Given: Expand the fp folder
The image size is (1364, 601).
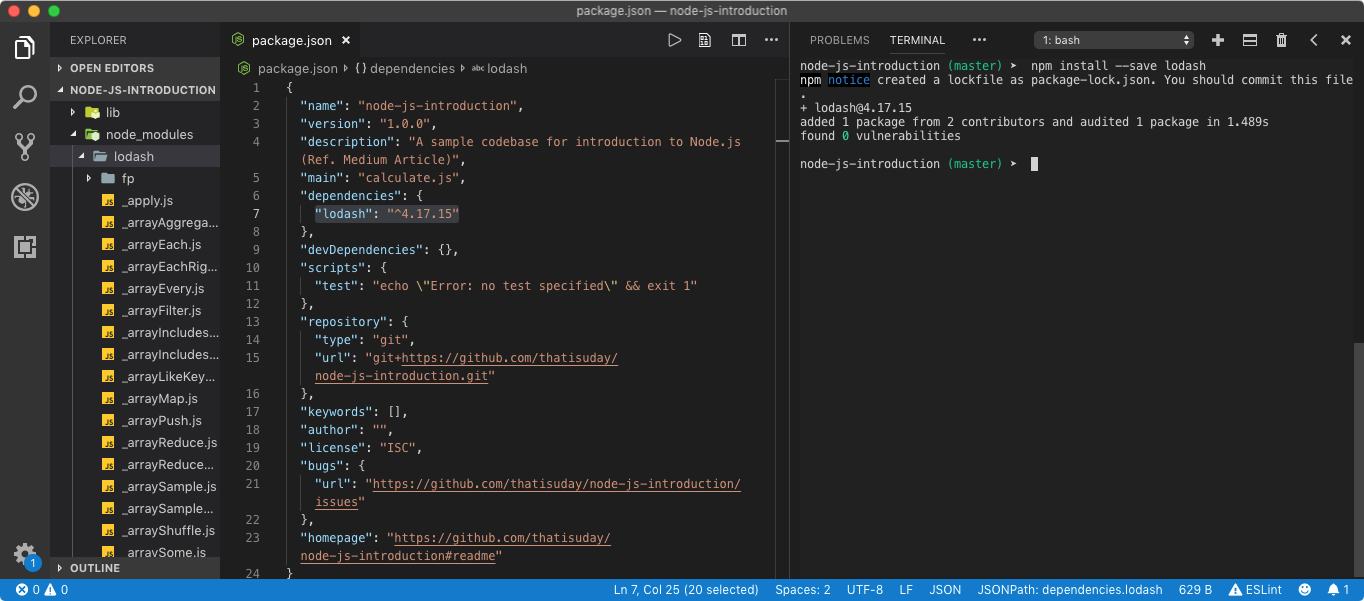Looking at the screenshot, I should (x=135, y=178).
